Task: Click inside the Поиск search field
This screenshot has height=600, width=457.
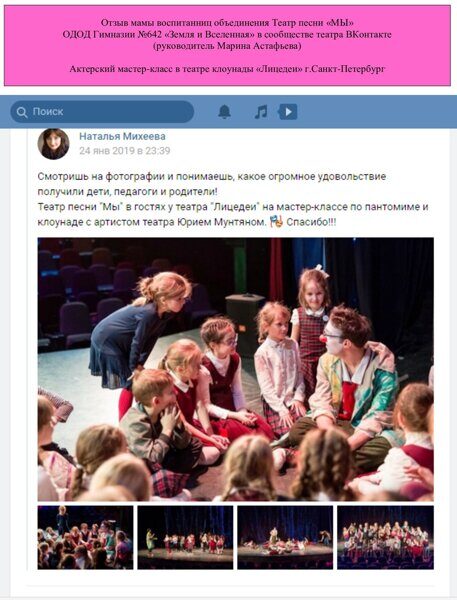Action: [x=102, y=112]
